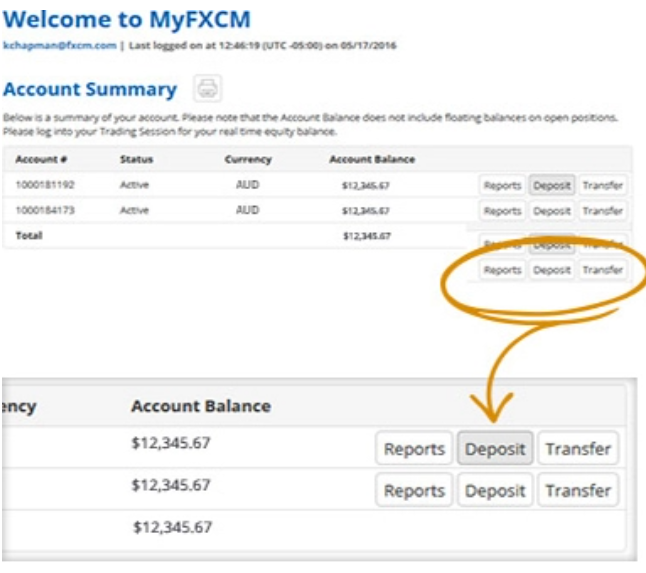Image resolution: width=646 pixels, height=573 pixels.
Task: Click Account Balance header in the enlarged inset
Action: tap(201, 406)
